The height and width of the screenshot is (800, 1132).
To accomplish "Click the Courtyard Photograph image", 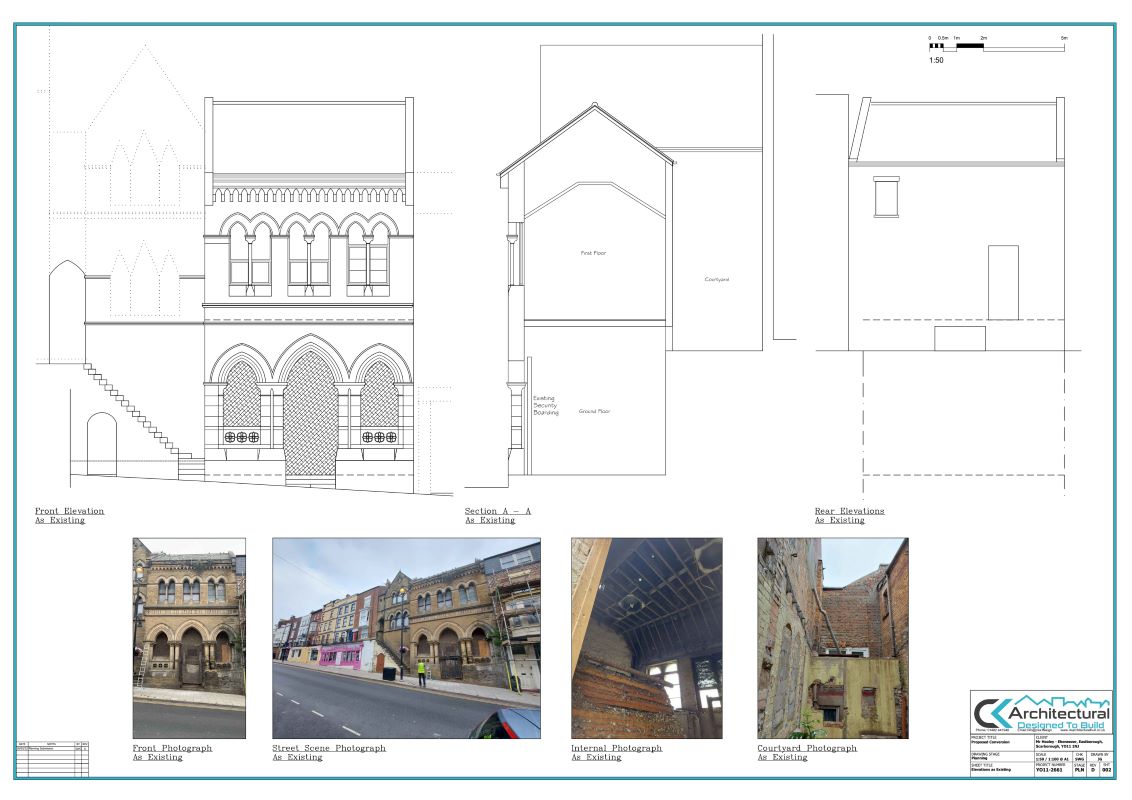I will 832,637.
